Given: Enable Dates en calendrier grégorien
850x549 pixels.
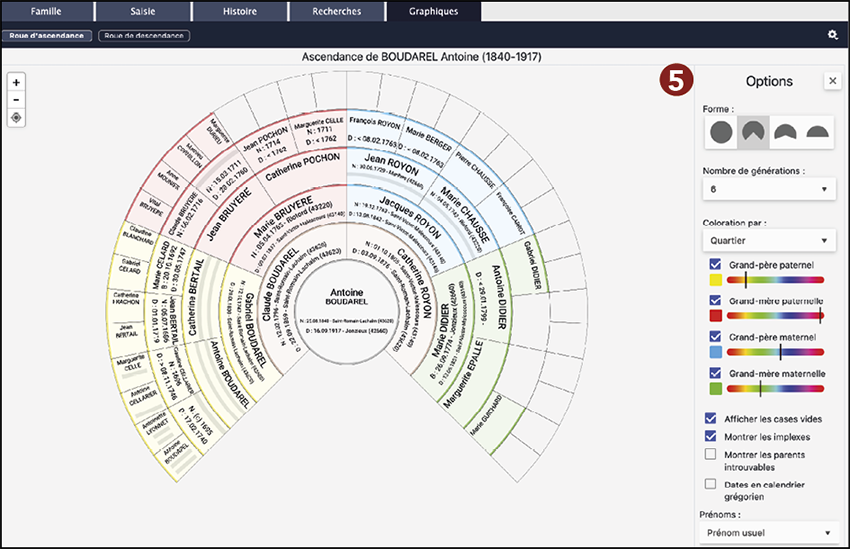Looking at the screenshot, I should click(x=711, y=483).
